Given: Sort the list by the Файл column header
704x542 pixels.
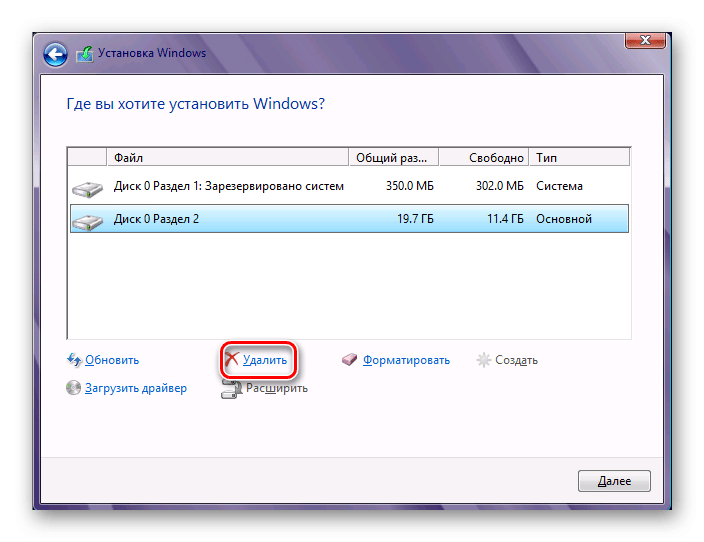Looking at the screenshot, I should [227, 157].
